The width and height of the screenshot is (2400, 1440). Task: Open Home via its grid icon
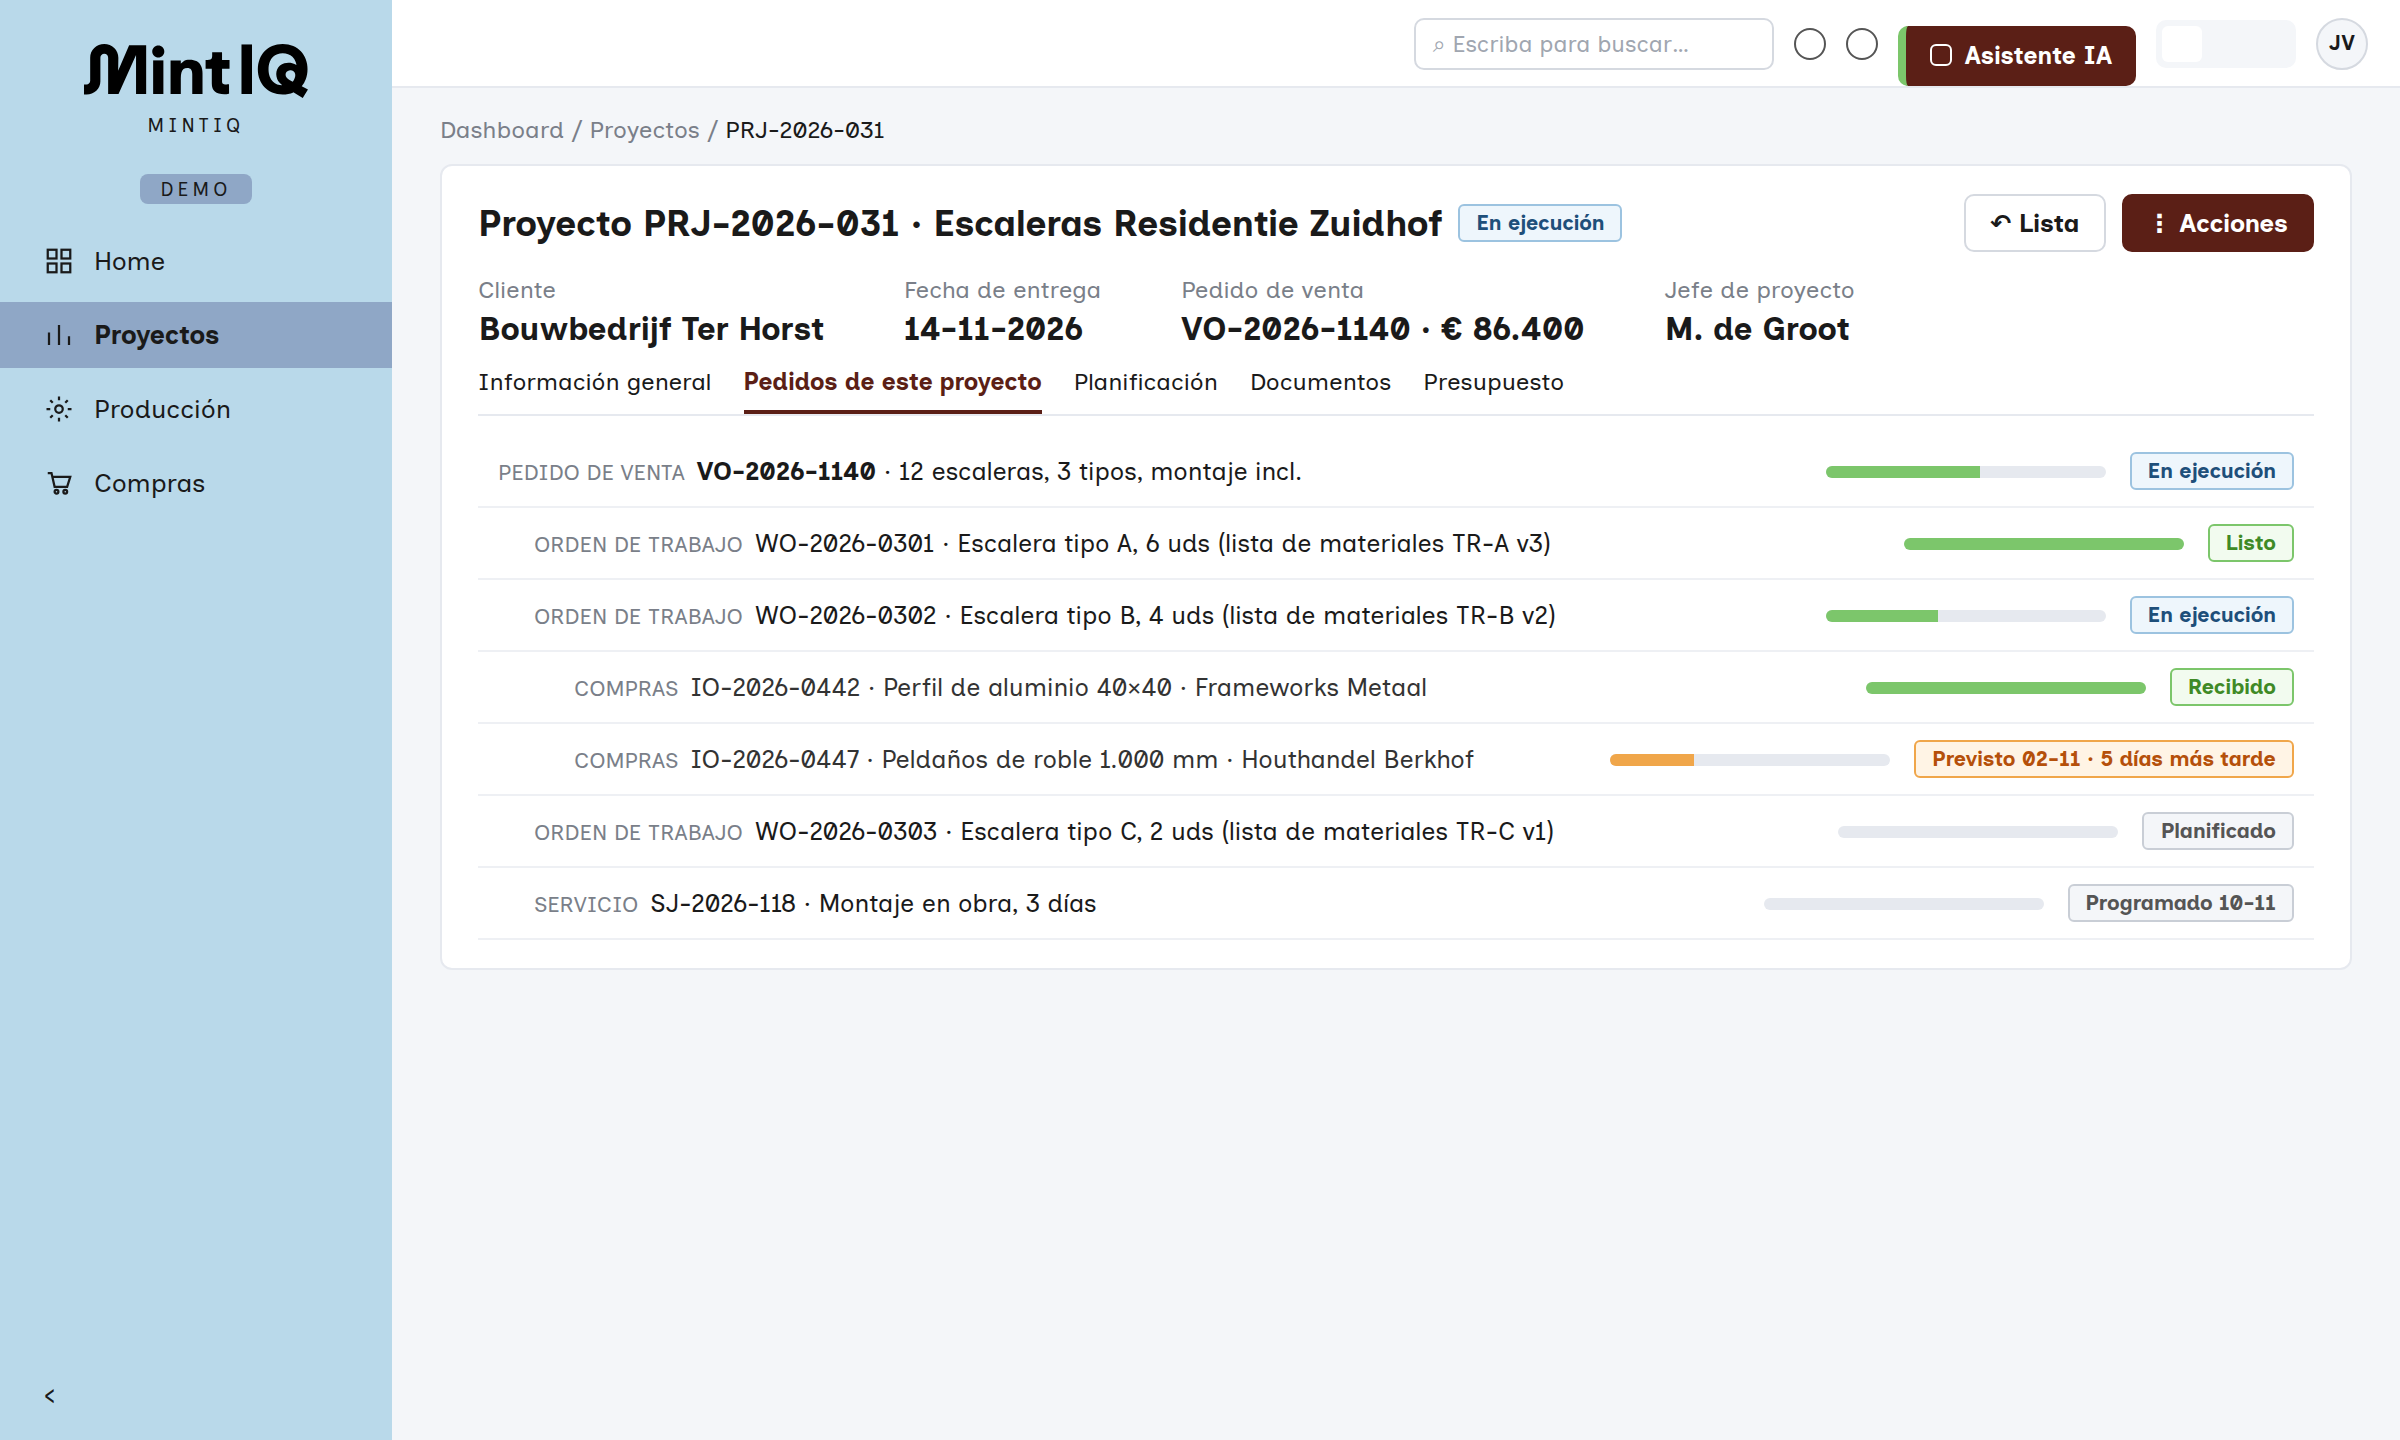[x=59, y=261]
